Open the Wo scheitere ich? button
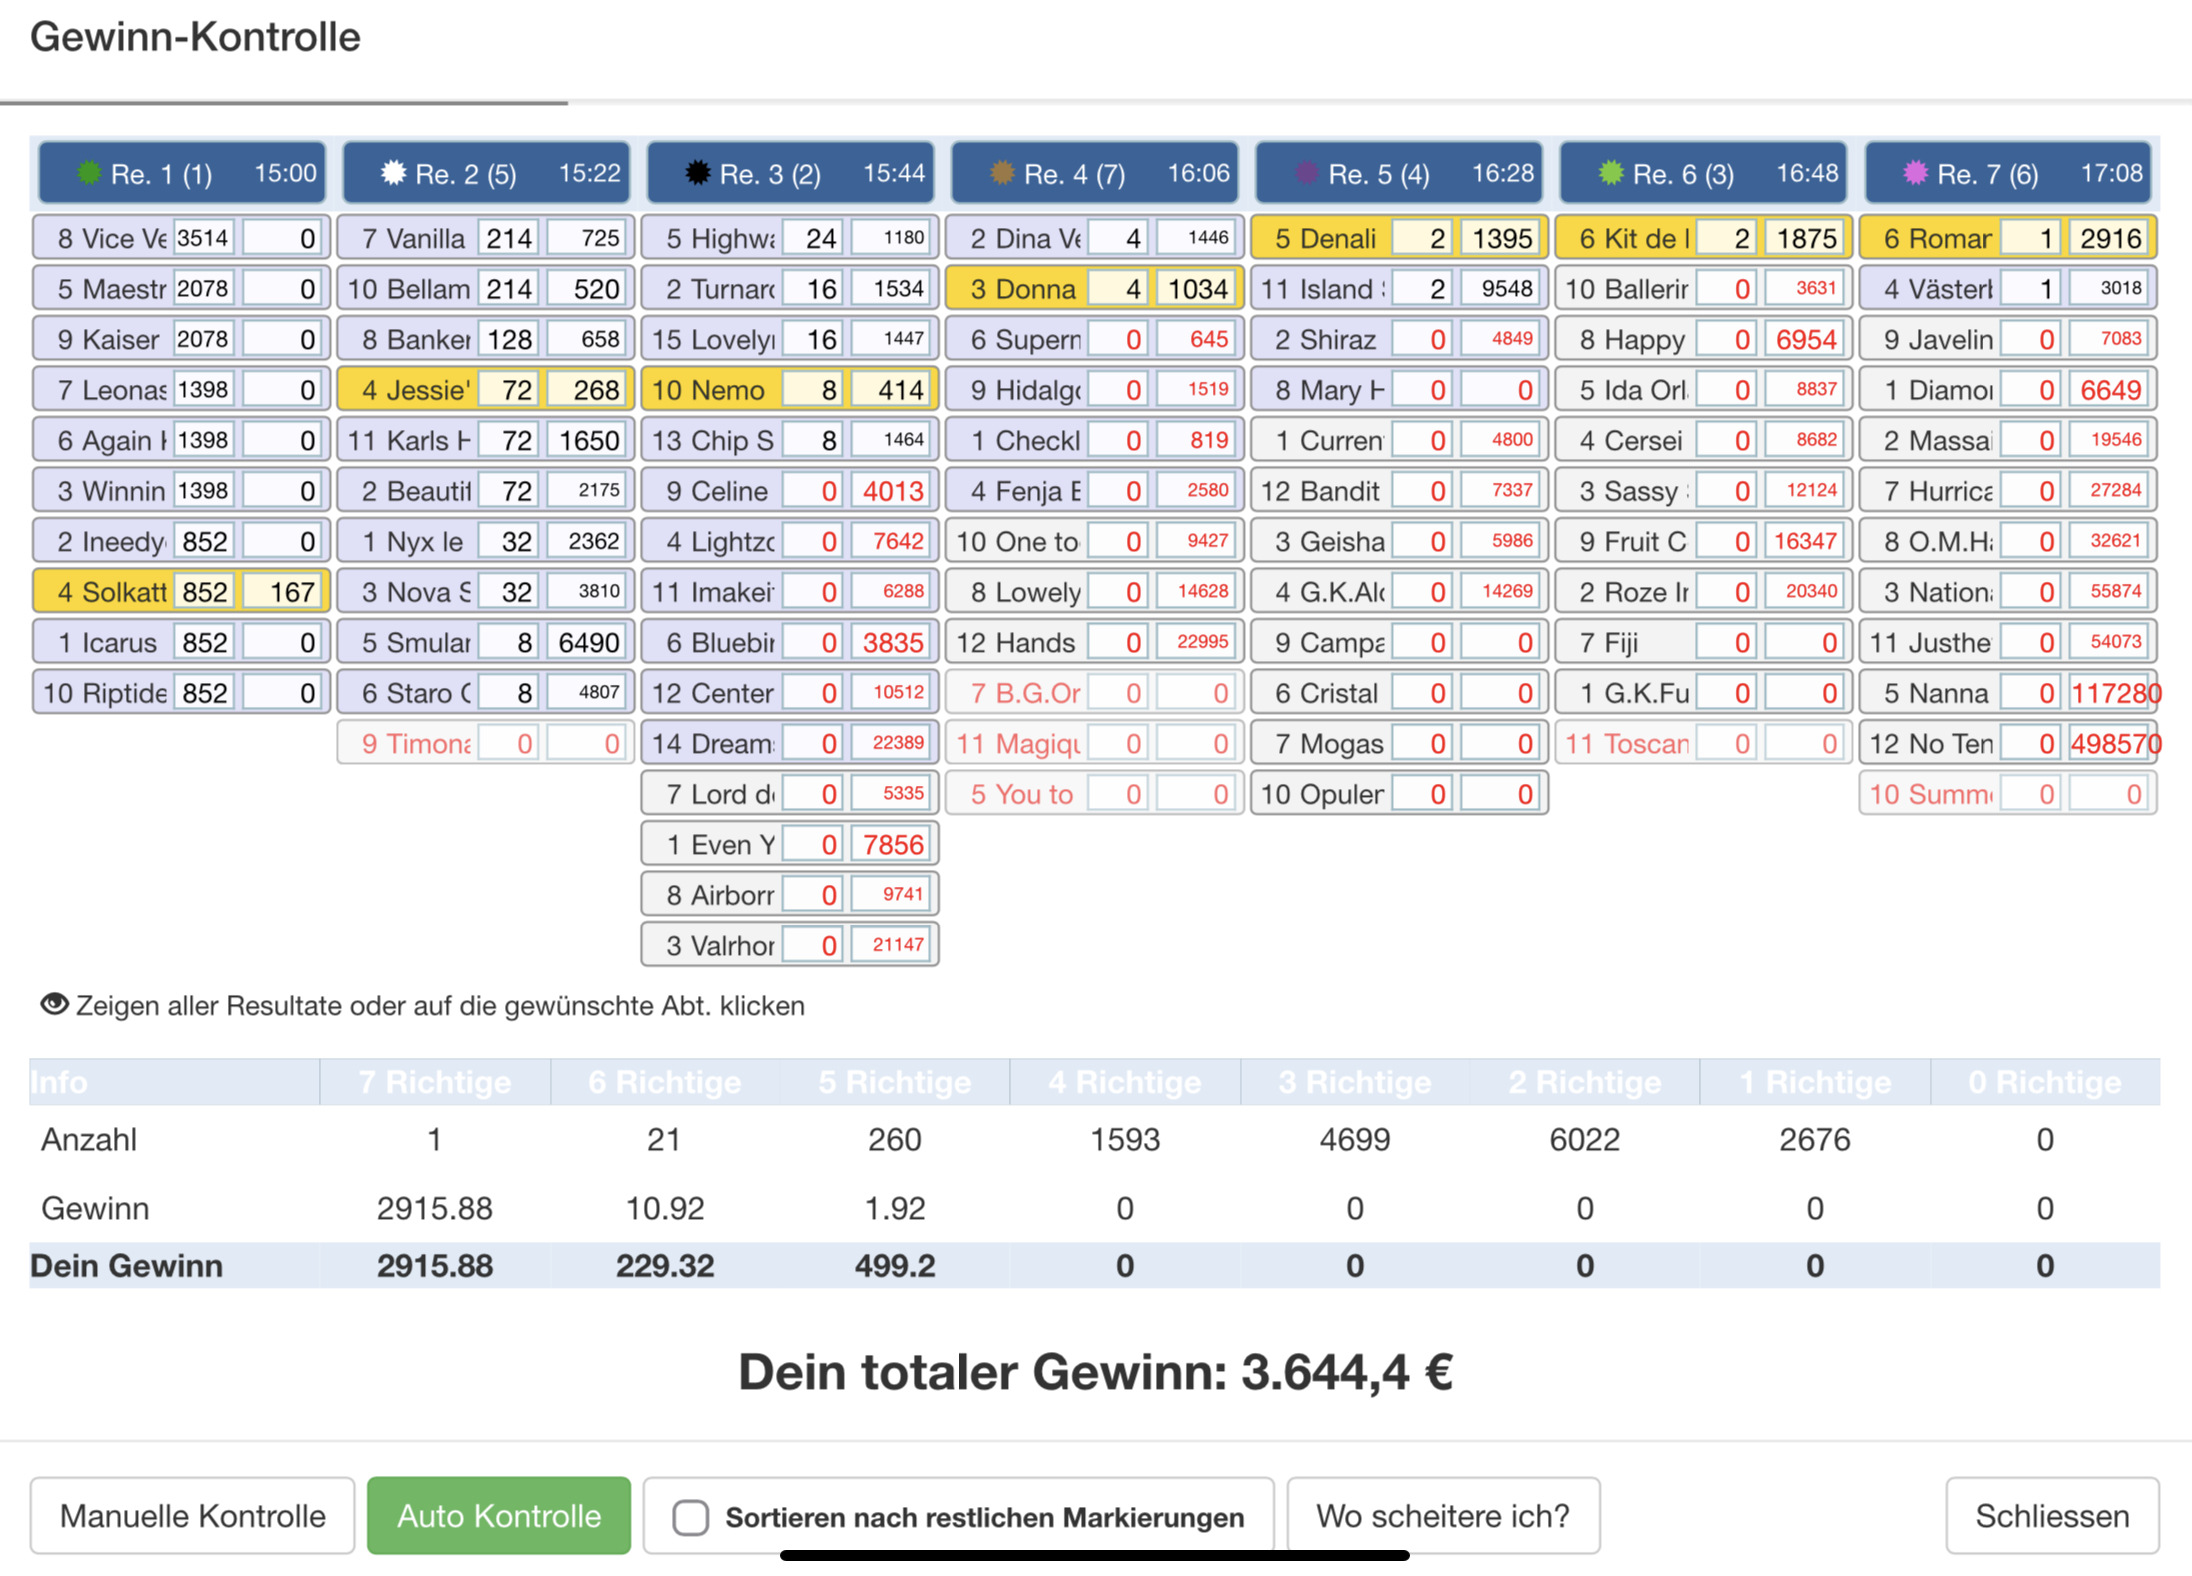 (1443, 1515)
